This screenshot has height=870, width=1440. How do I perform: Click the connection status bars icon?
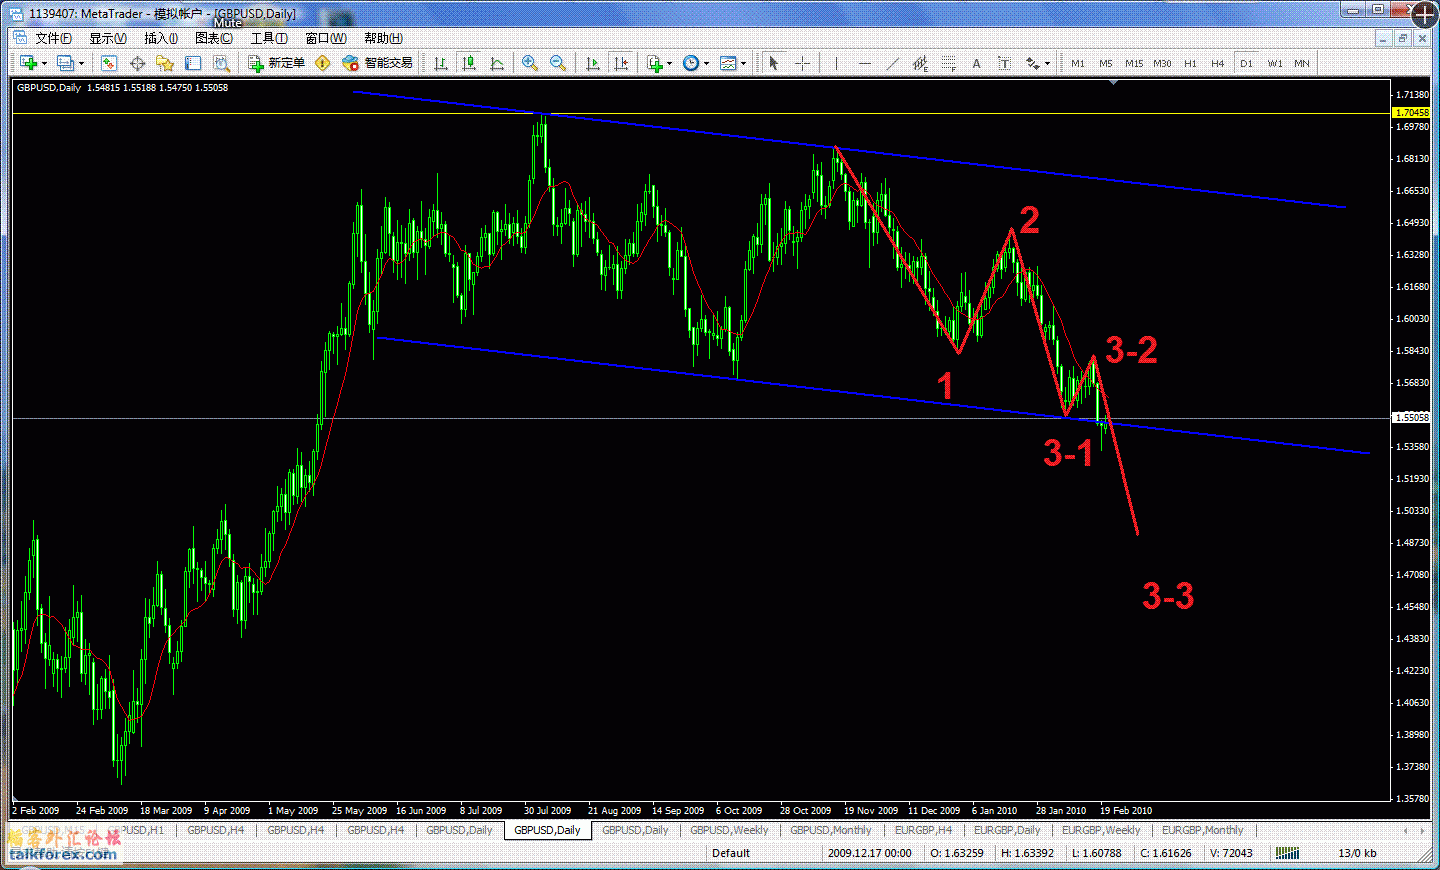pos(1287,853)
